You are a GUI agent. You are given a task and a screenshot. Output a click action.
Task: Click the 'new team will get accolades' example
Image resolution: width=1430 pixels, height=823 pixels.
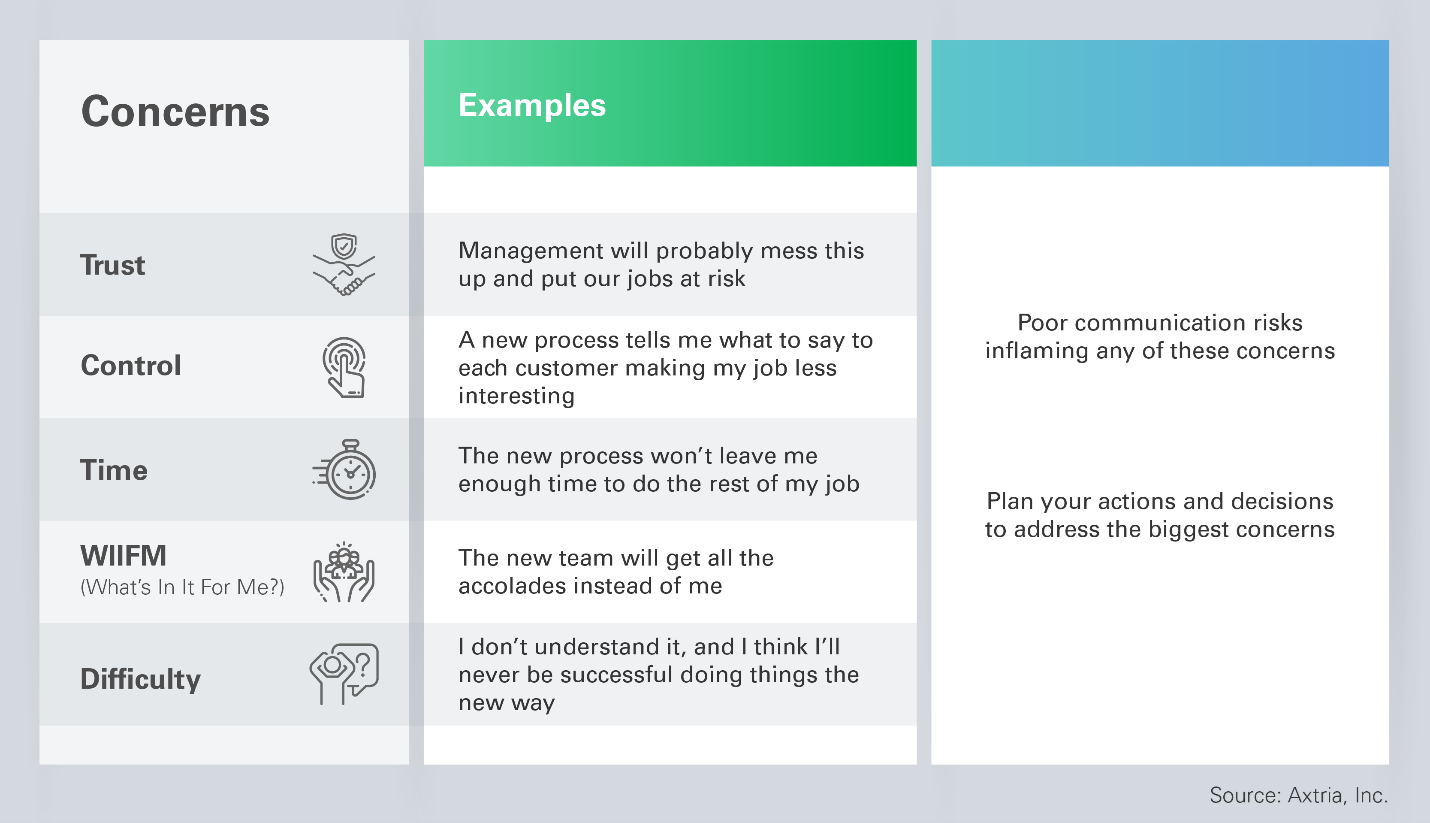616,571
